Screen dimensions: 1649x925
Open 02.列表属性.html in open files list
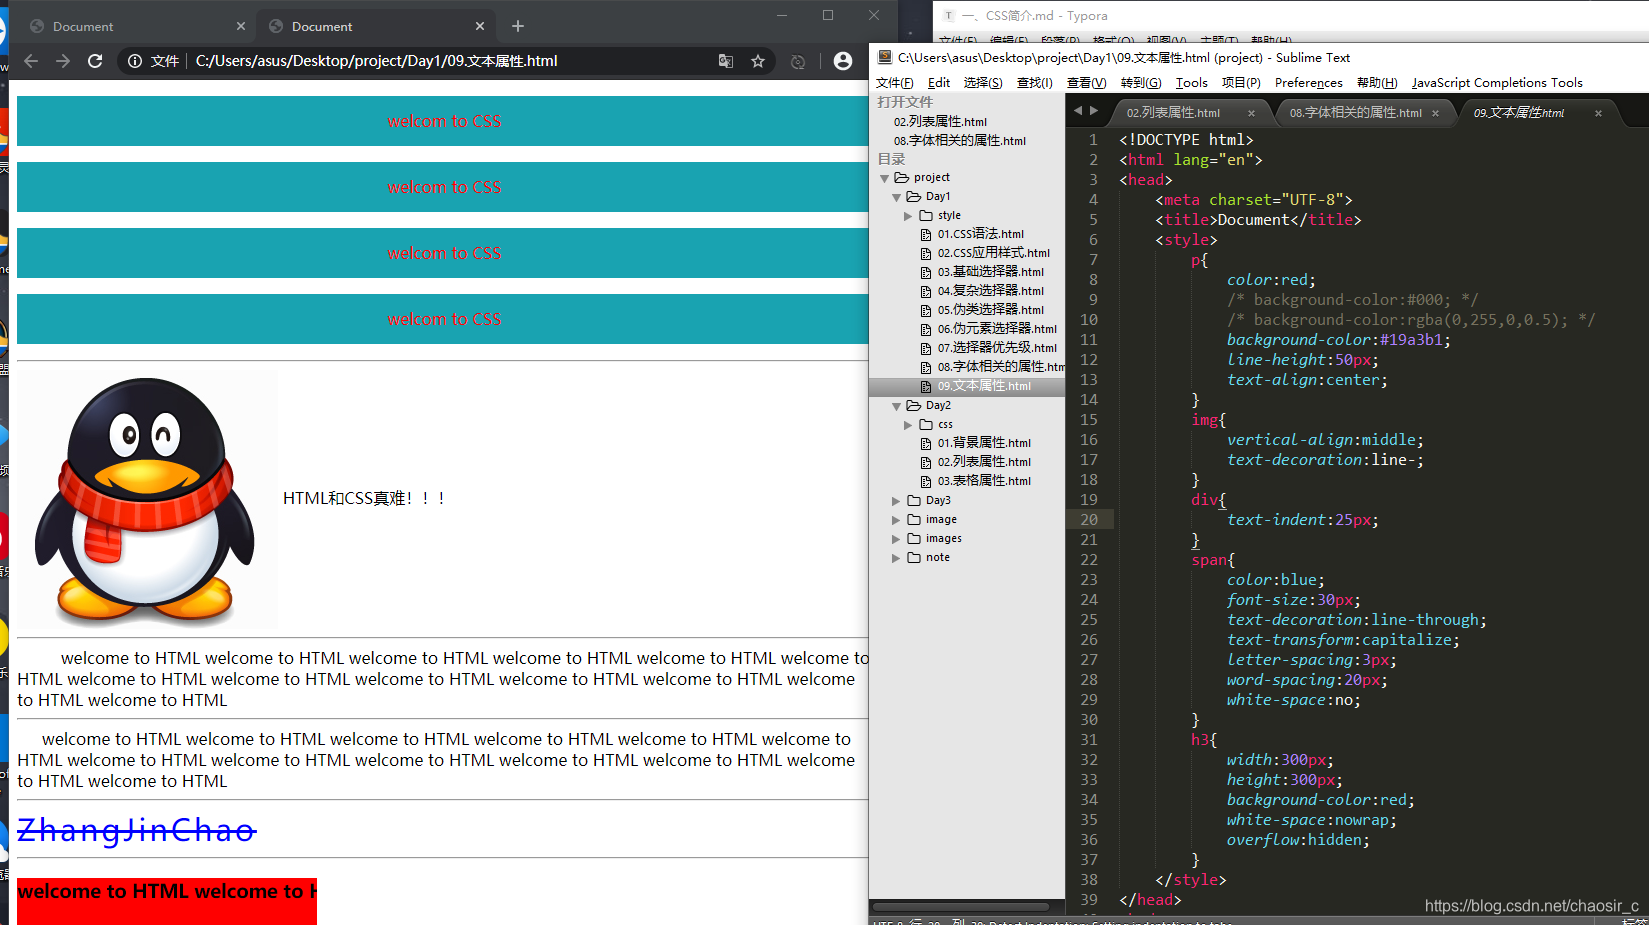coord(940,122)
